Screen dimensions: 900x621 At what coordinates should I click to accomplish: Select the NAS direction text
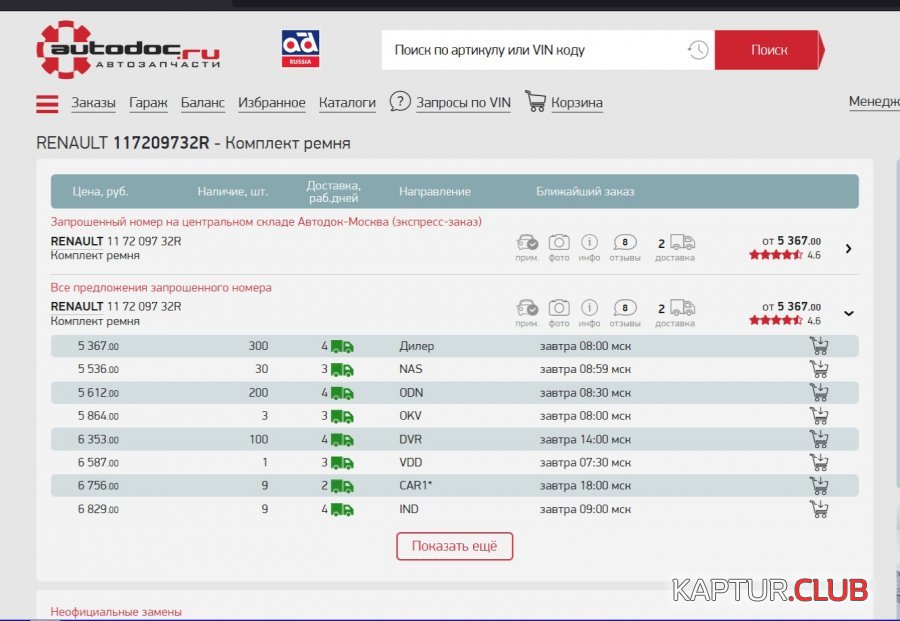tap(410, 369)
